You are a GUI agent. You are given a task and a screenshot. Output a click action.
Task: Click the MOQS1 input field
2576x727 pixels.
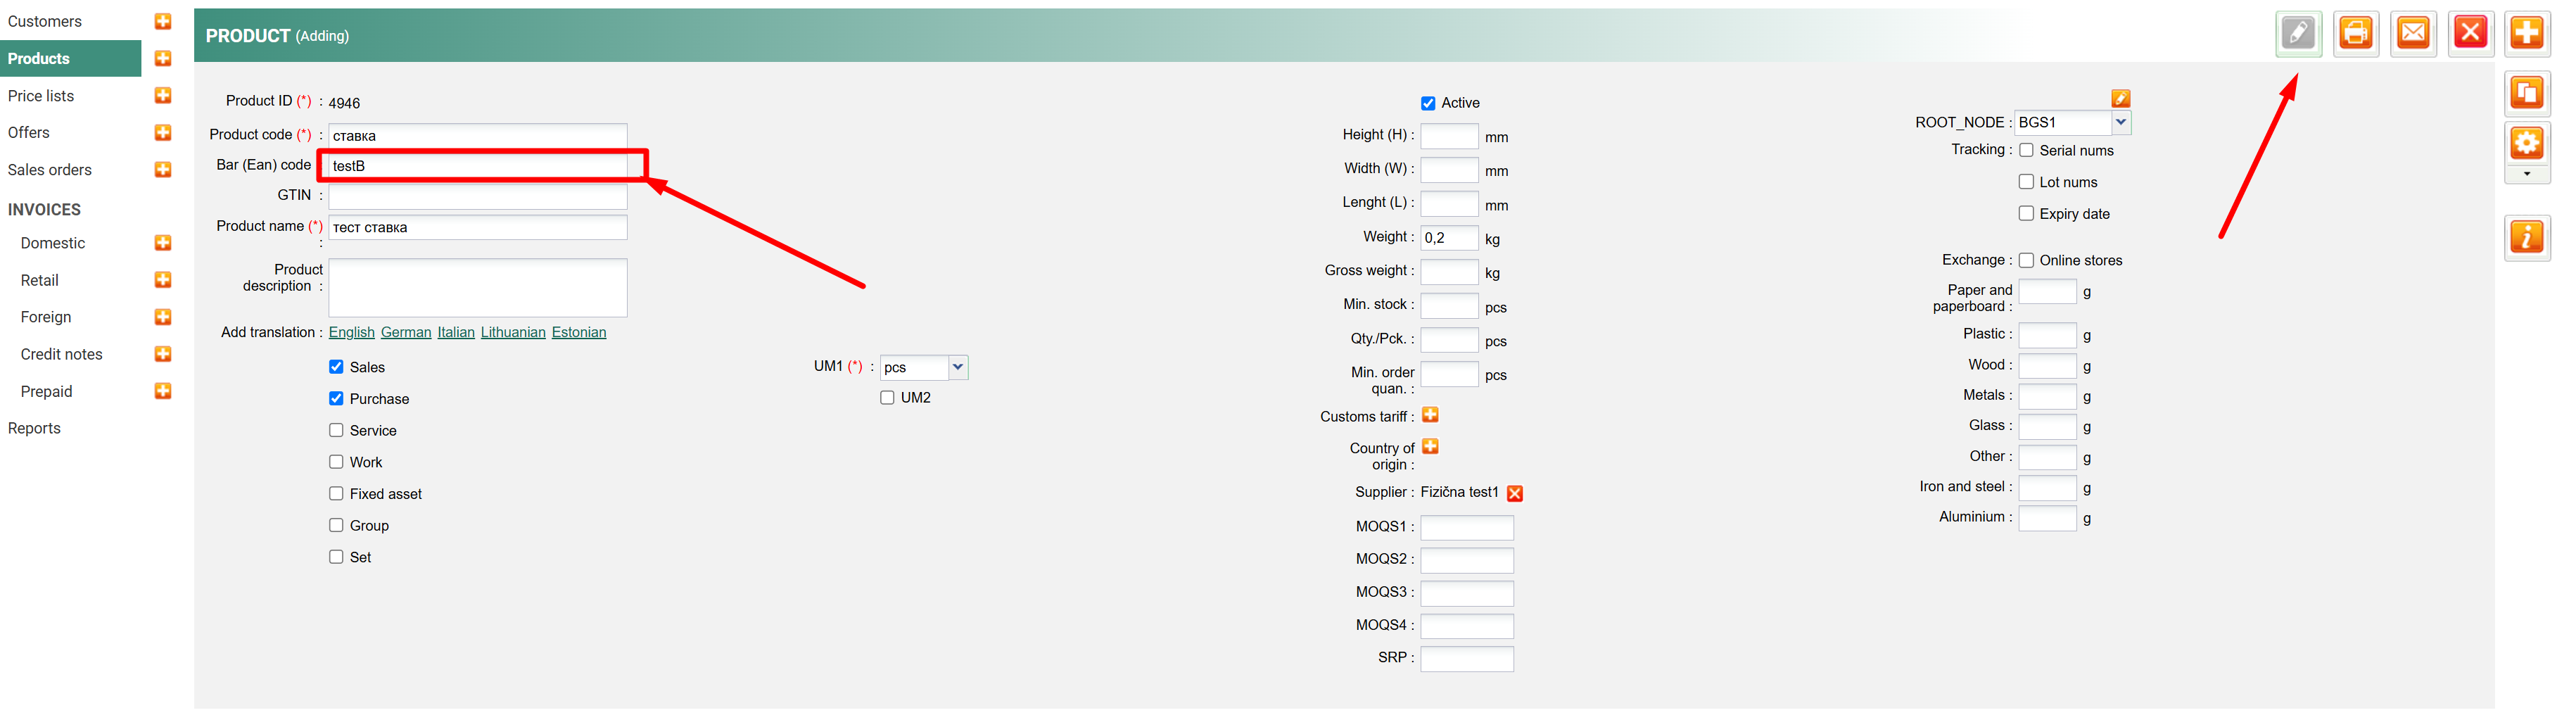[x=1467, y=527]
